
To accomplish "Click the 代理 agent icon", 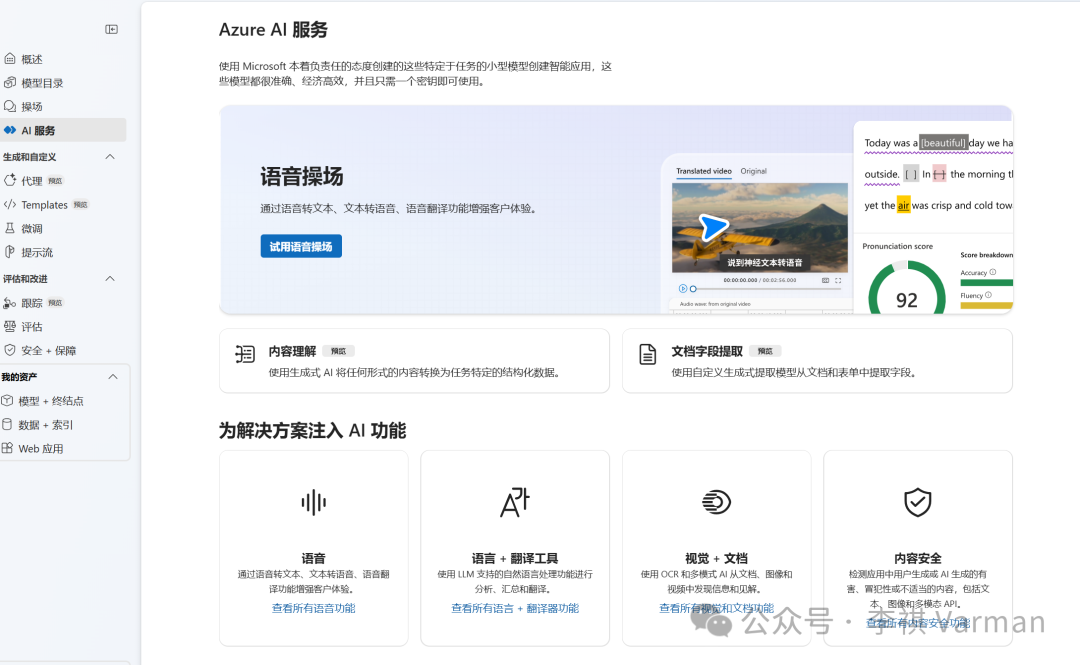I will [10, 181].
